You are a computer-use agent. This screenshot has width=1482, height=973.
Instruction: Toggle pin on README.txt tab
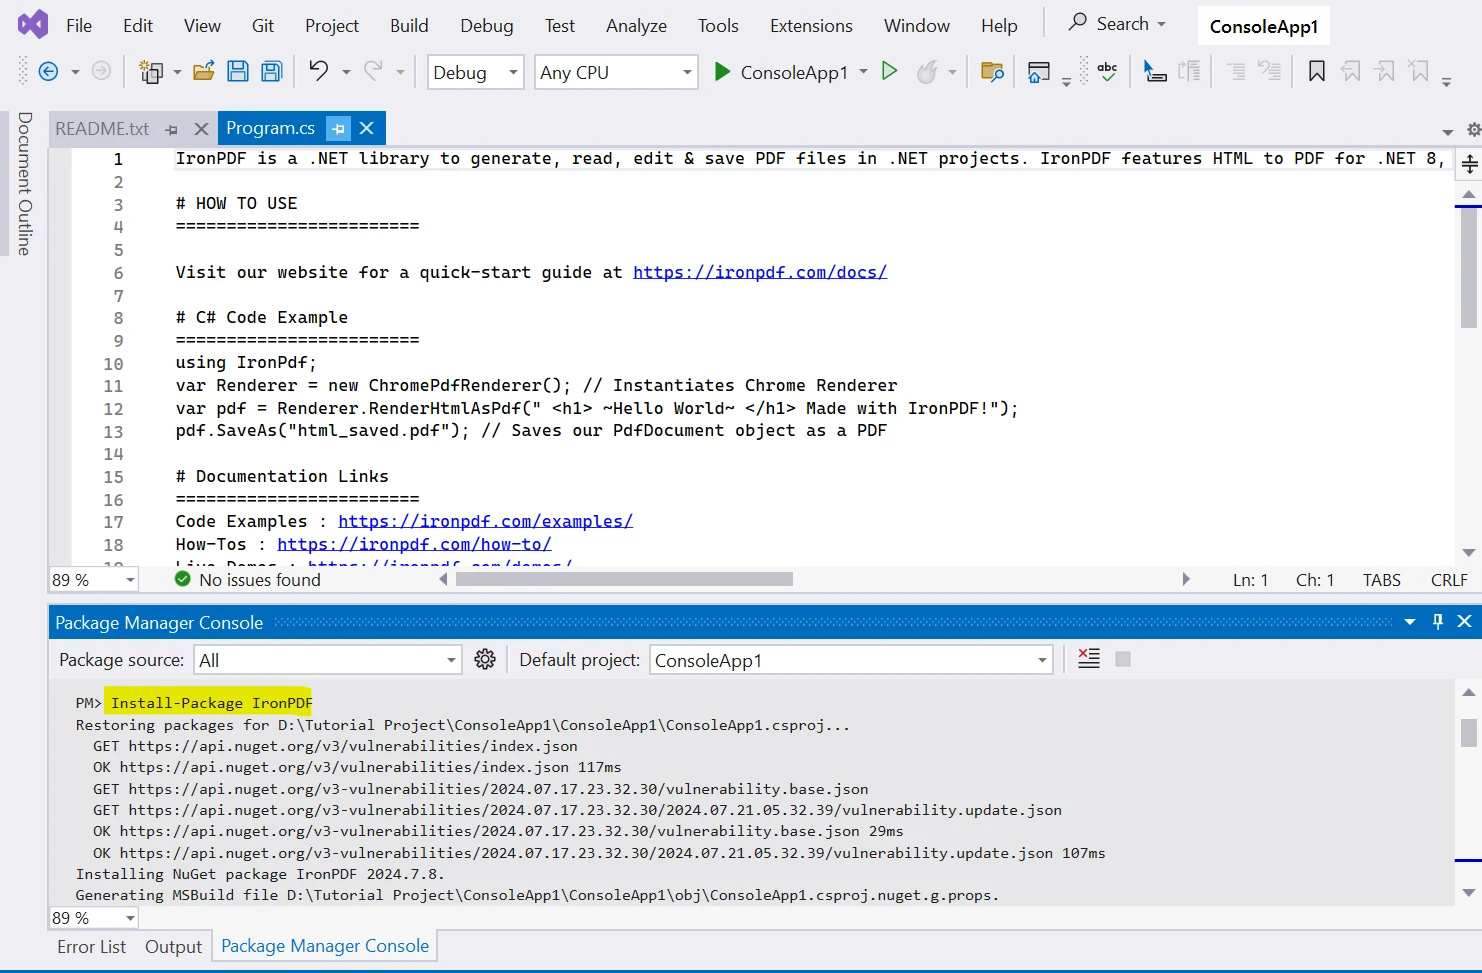tap(172, 129)
